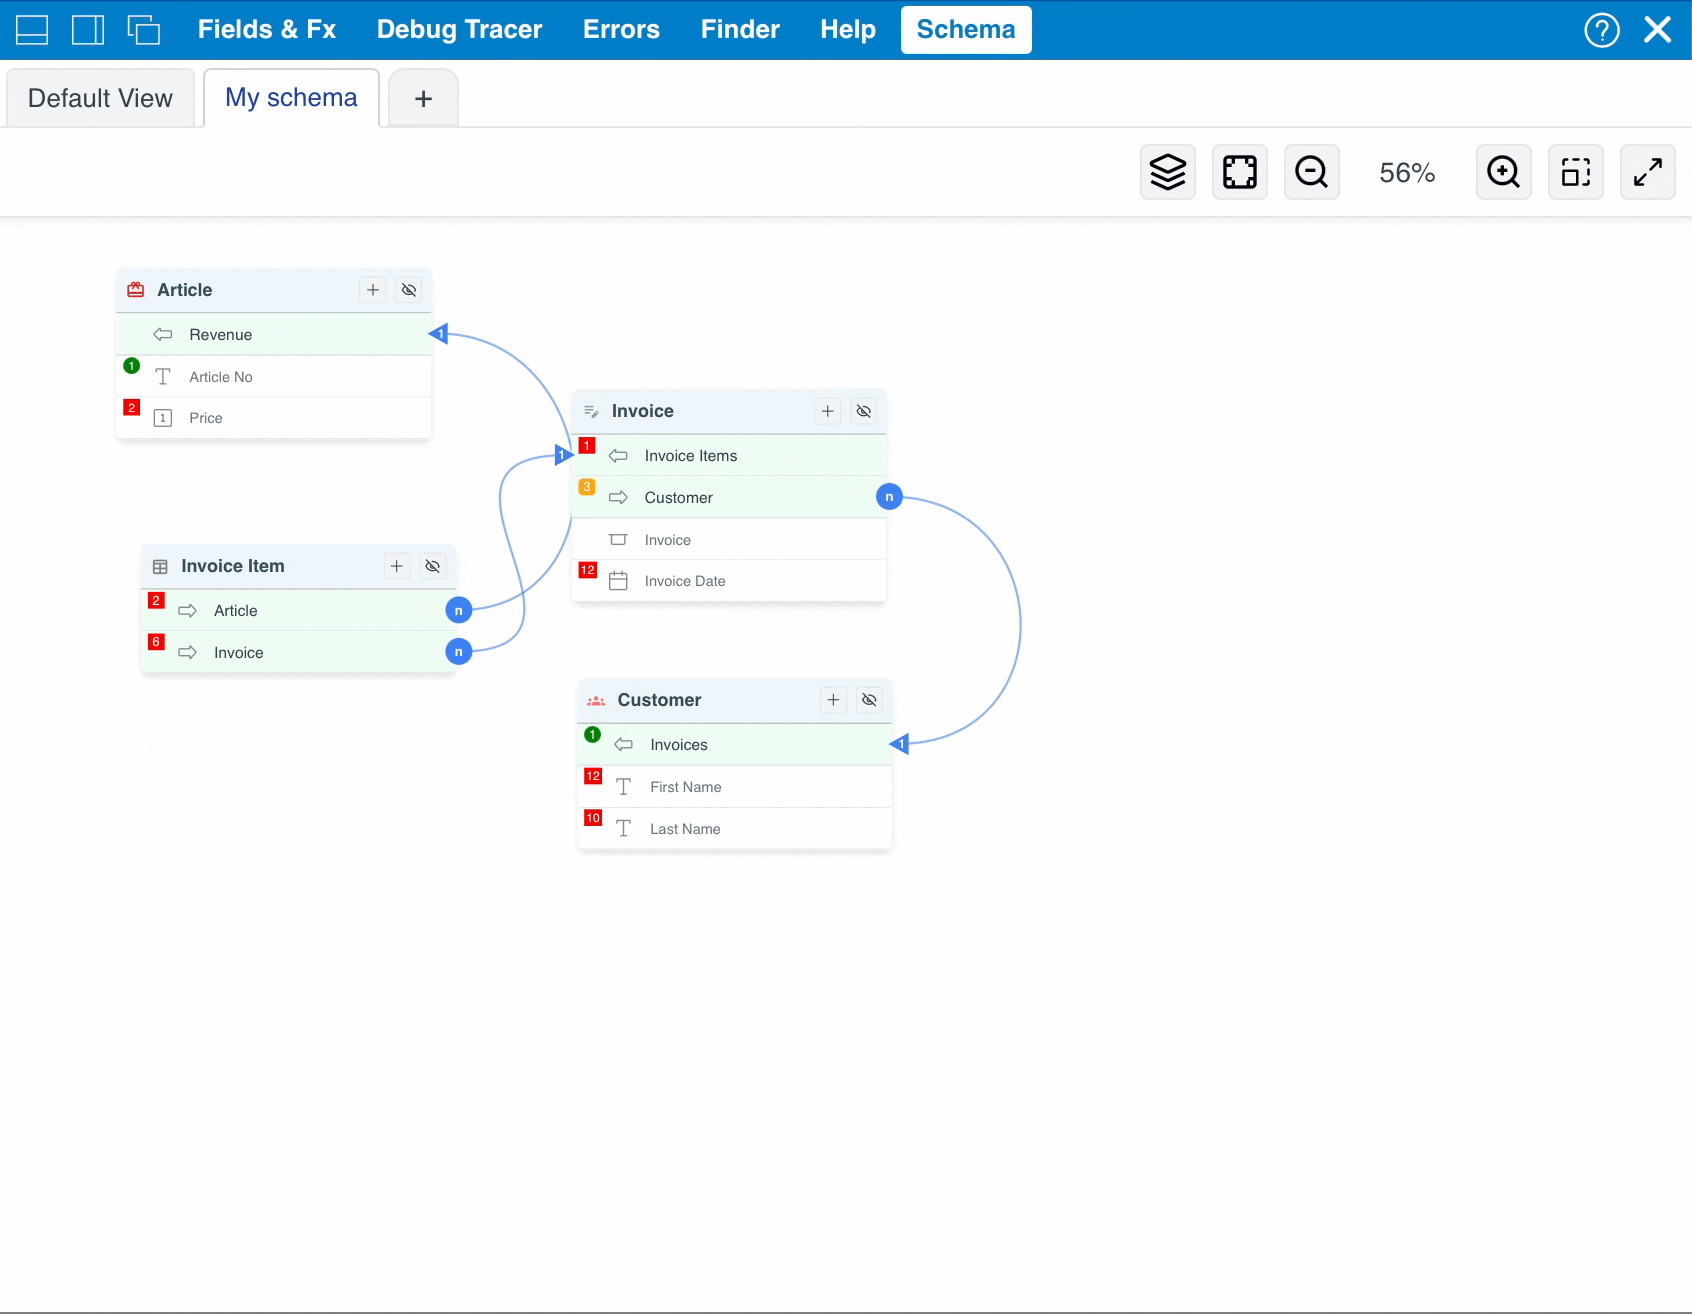This screenshot has height=1314, width=1692.
Task: Select the Schema menu item
Action: pyautogui.click(x=966, y=30)
